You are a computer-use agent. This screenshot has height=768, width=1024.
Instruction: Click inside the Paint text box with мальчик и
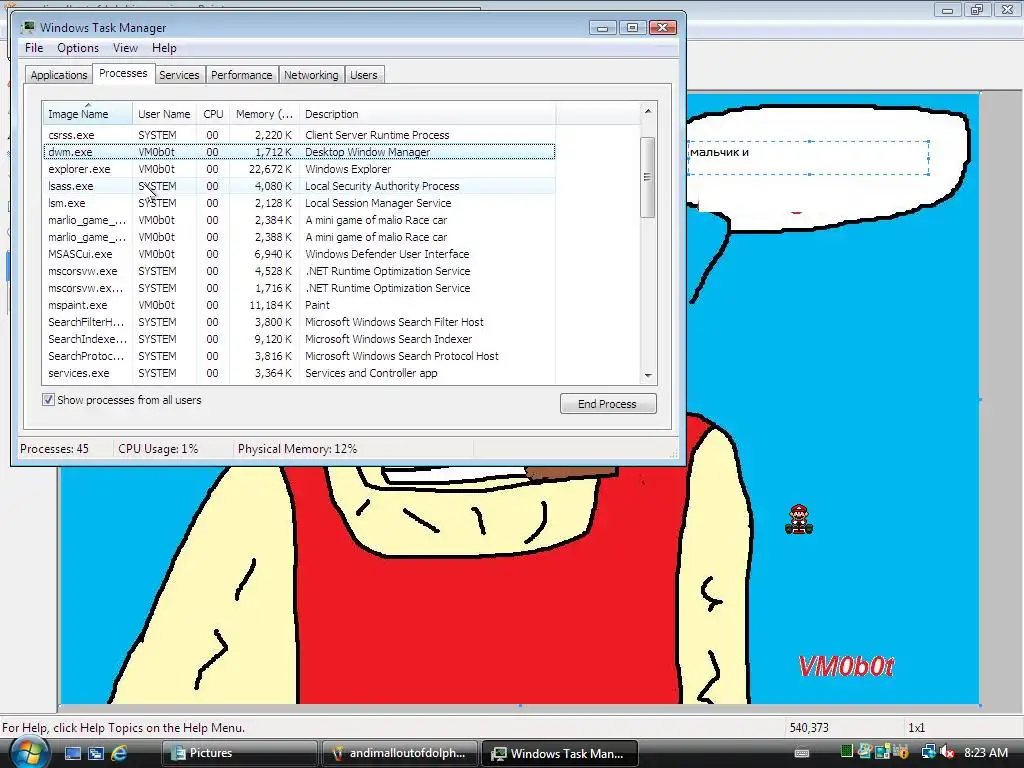pyautogui.click(x=808, y=157)
